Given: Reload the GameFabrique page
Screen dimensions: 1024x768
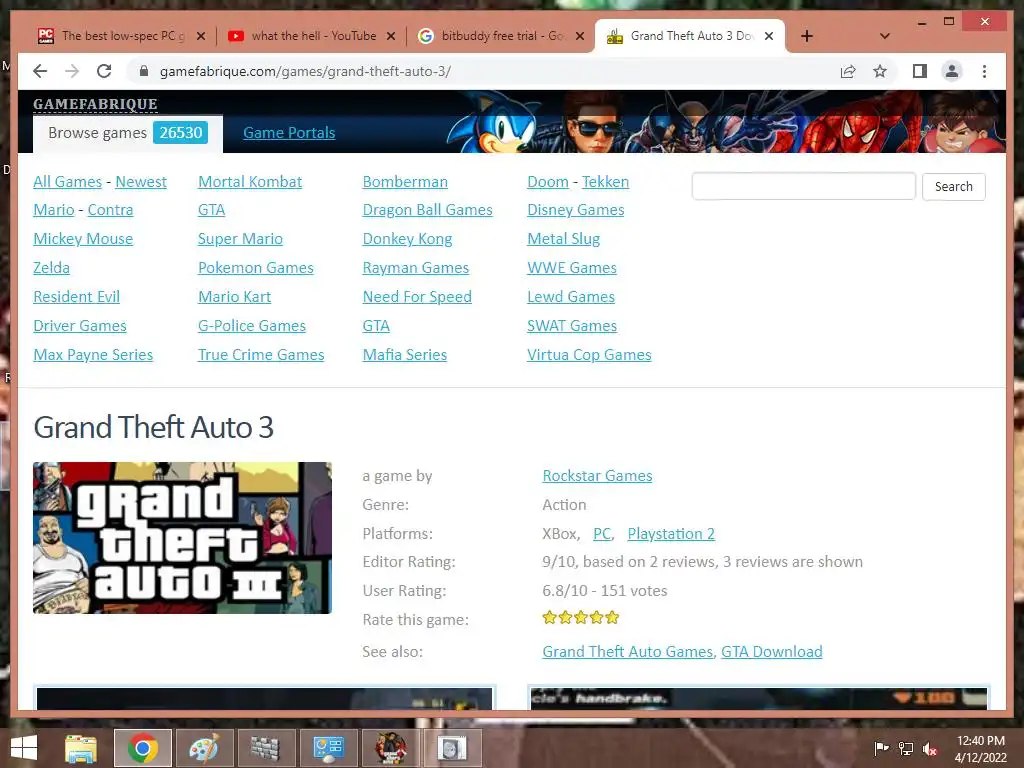Looking at the screenshot, I should pyautogui.click(x=104, y=71).
